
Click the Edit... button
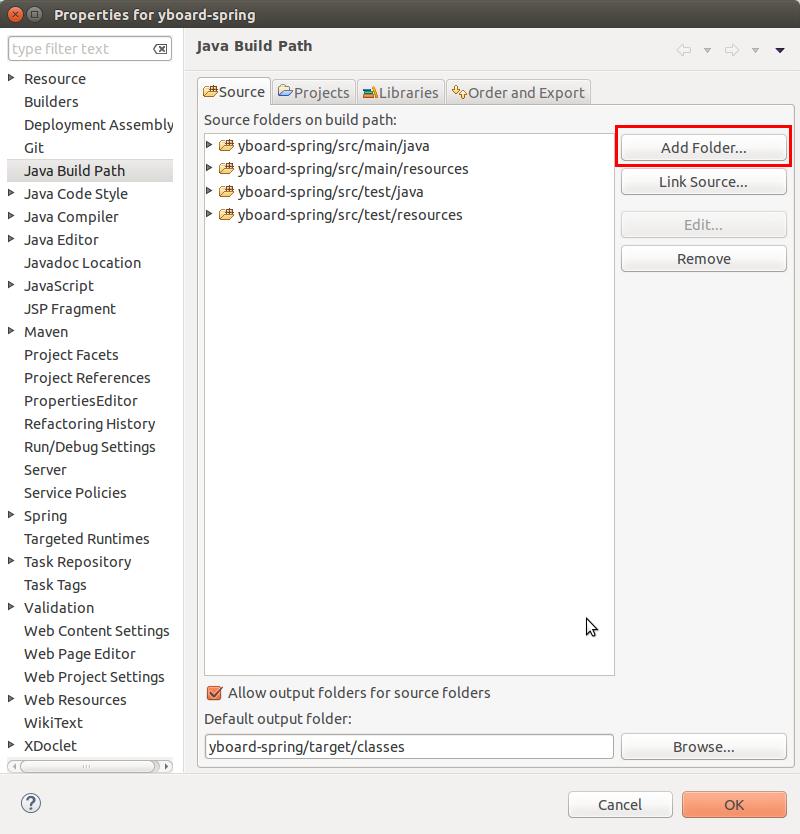tap(703, 225)
